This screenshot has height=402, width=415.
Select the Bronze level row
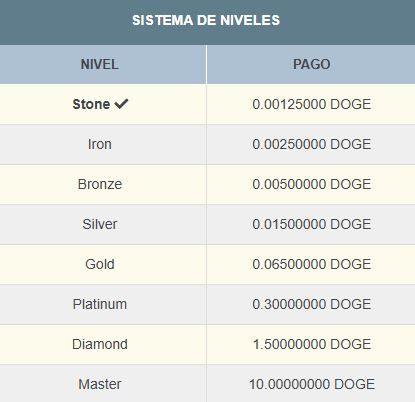click(207, 184)
